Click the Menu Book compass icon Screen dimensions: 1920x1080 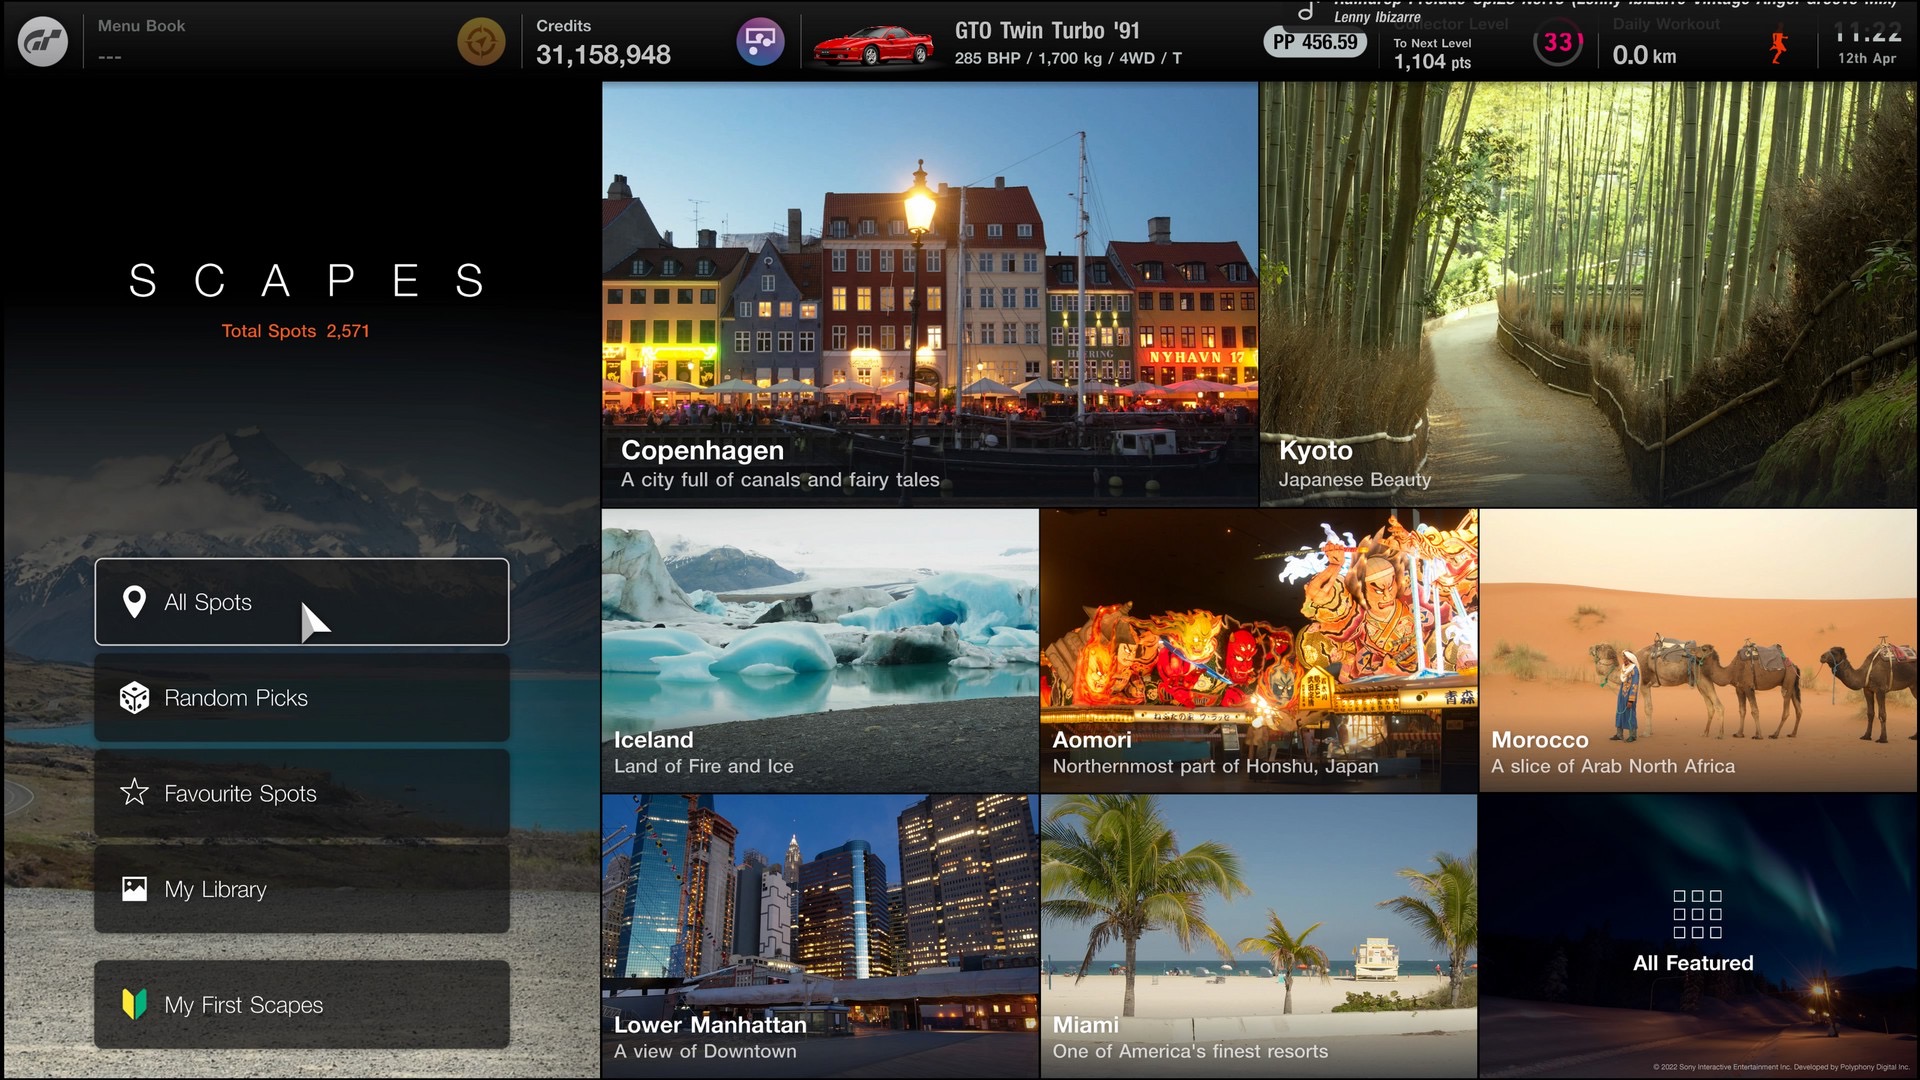(x=481, y=42)
